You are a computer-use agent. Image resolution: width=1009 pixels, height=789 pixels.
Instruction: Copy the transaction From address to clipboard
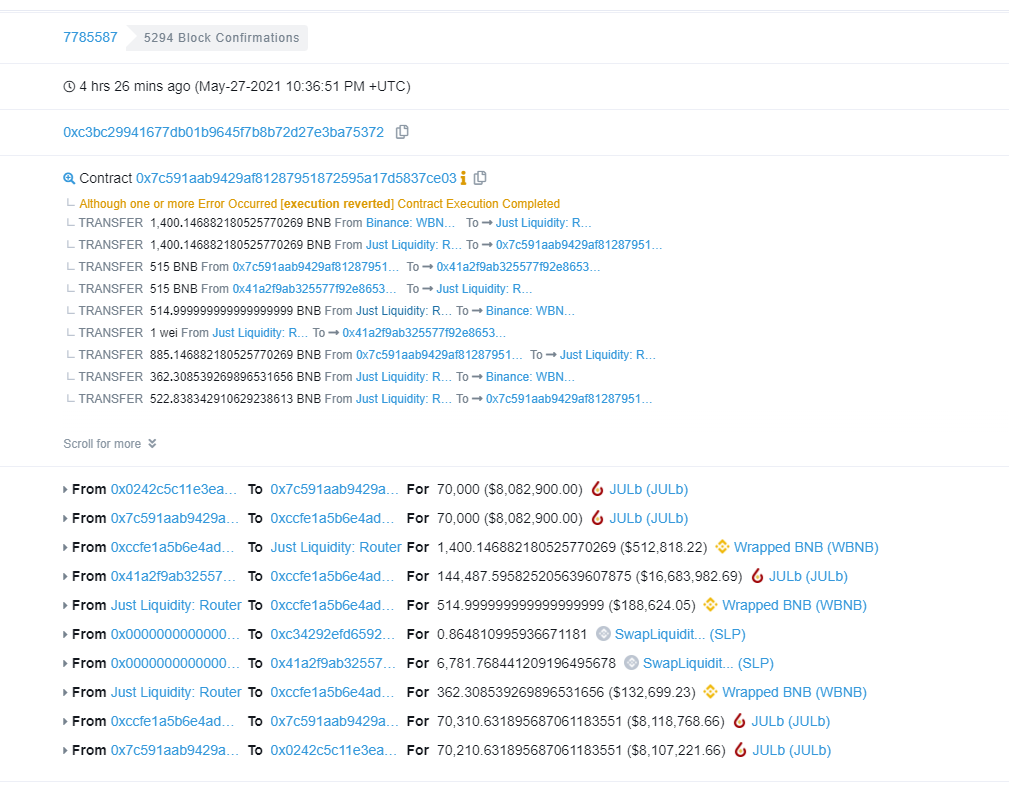coord(402,132)
